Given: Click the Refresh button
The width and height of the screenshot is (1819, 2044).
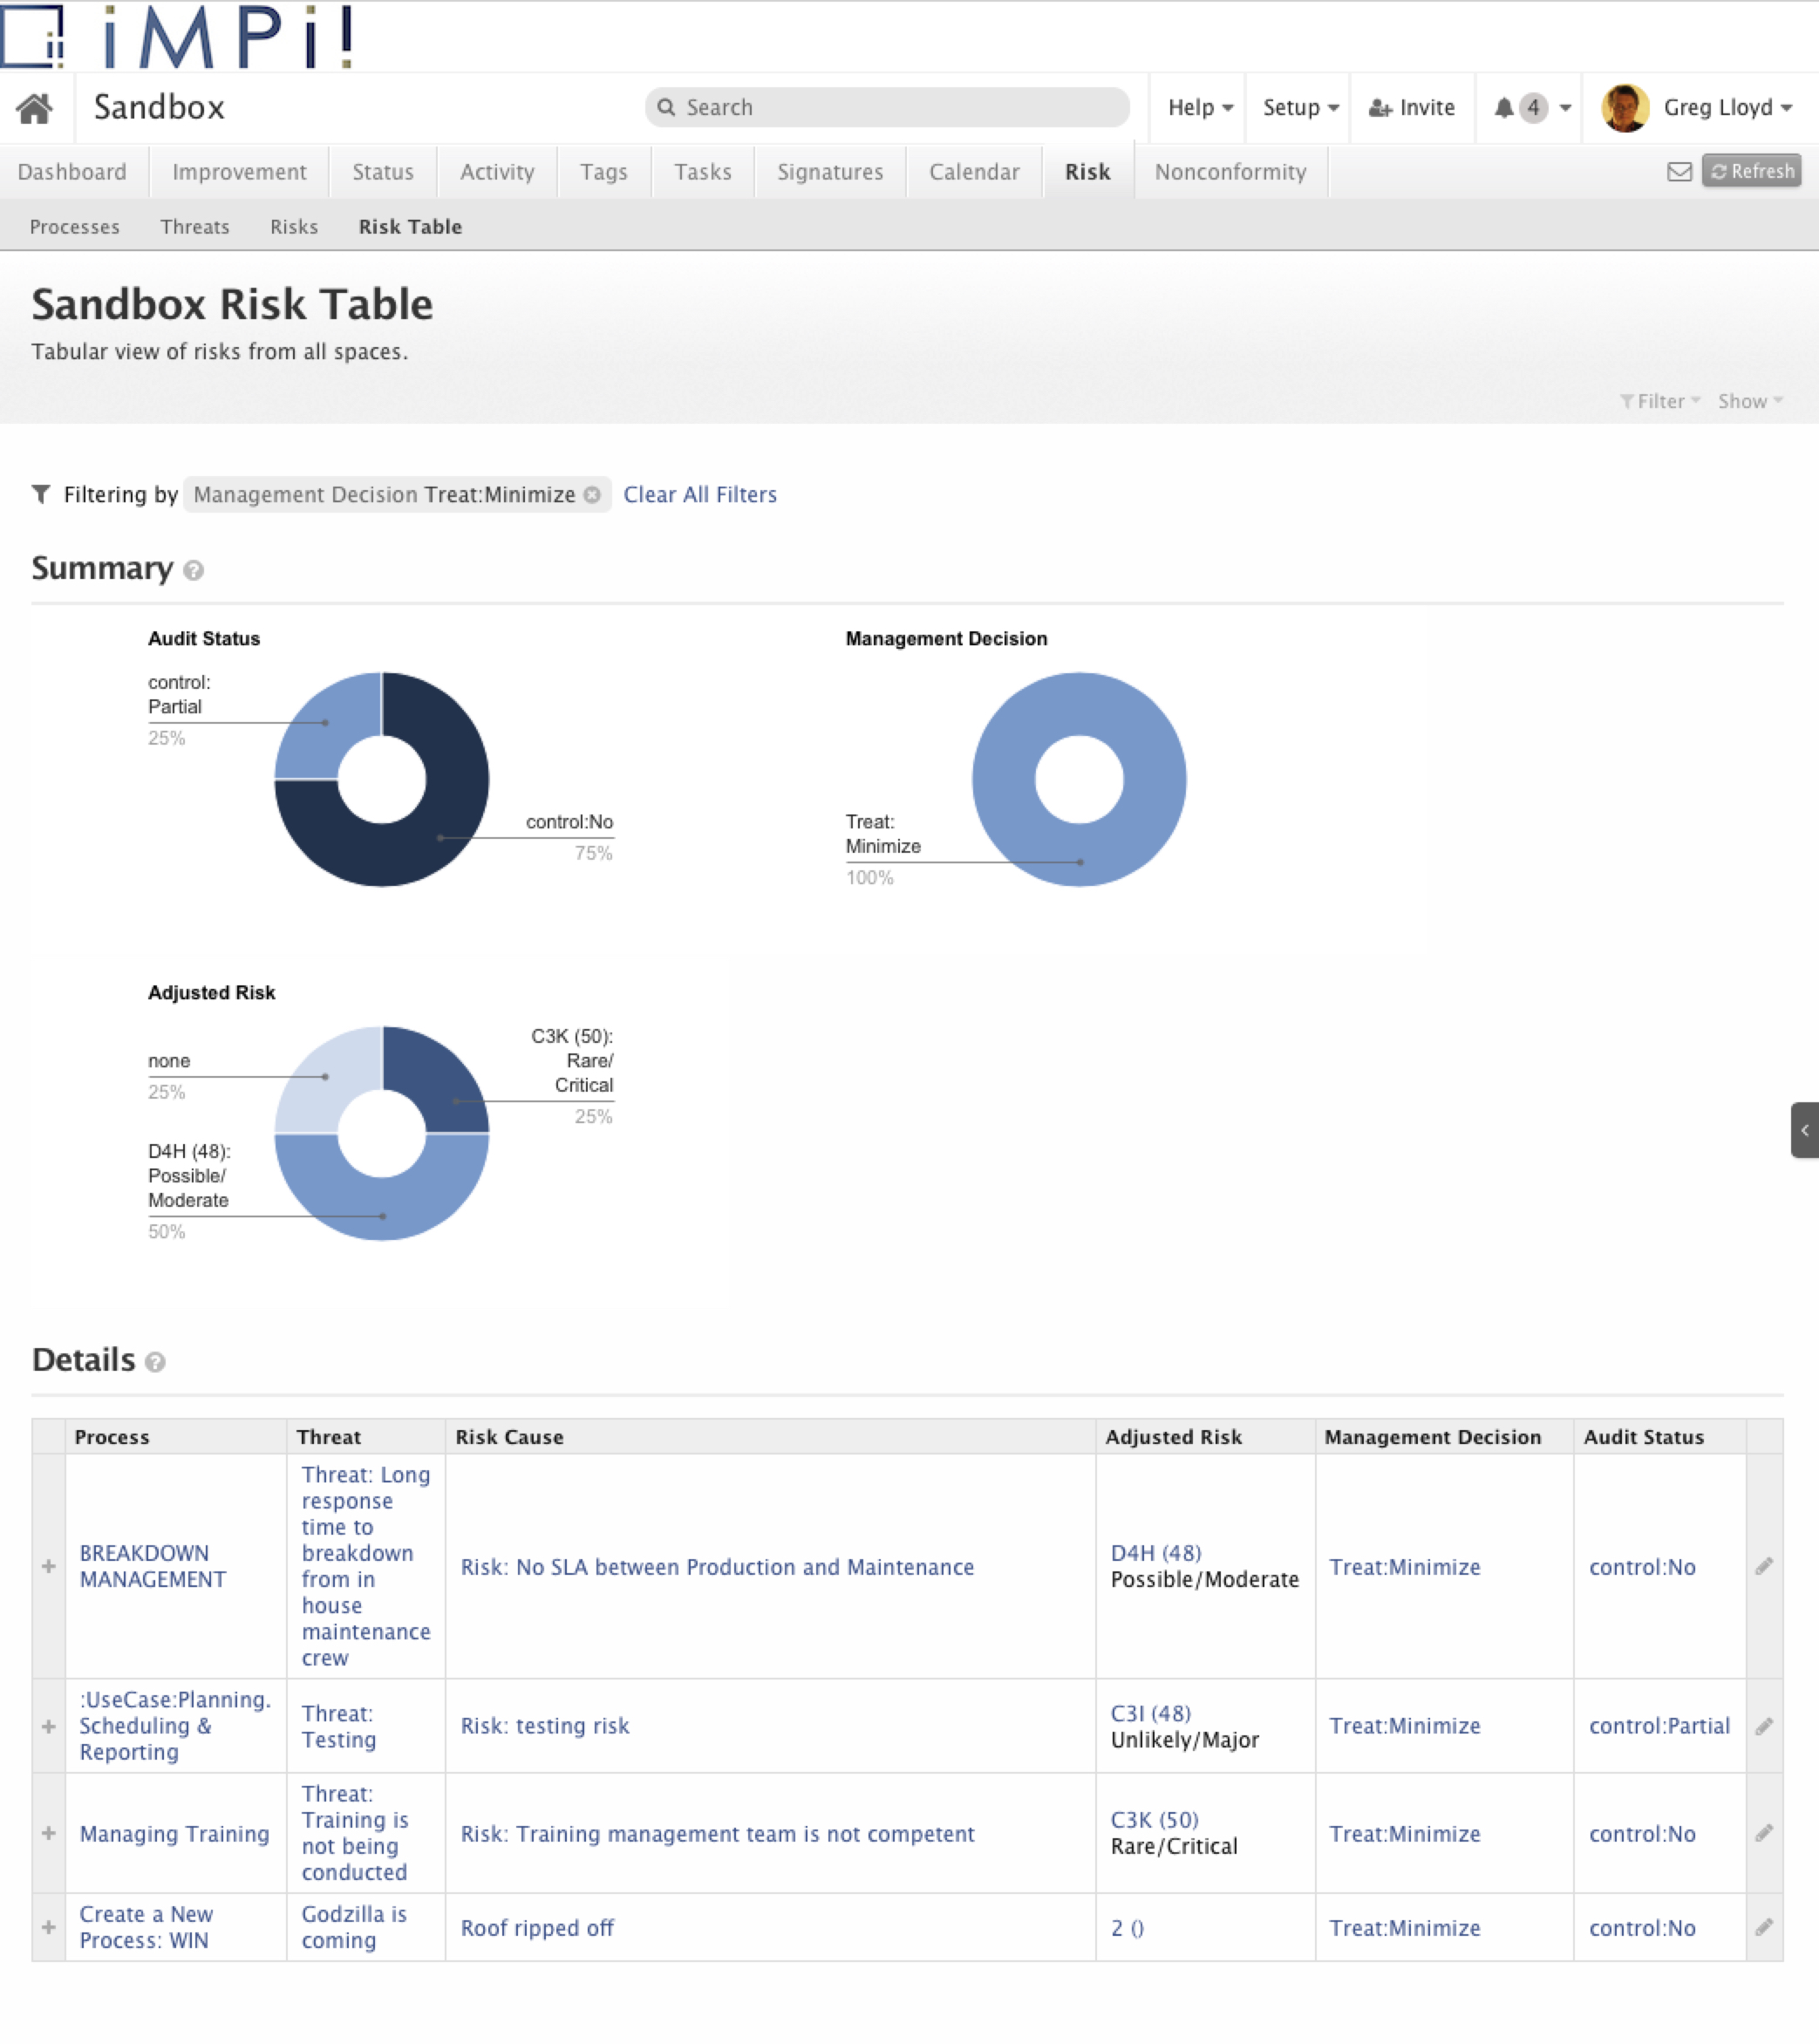Looking at the screenshot, I should pos(1752,172).
